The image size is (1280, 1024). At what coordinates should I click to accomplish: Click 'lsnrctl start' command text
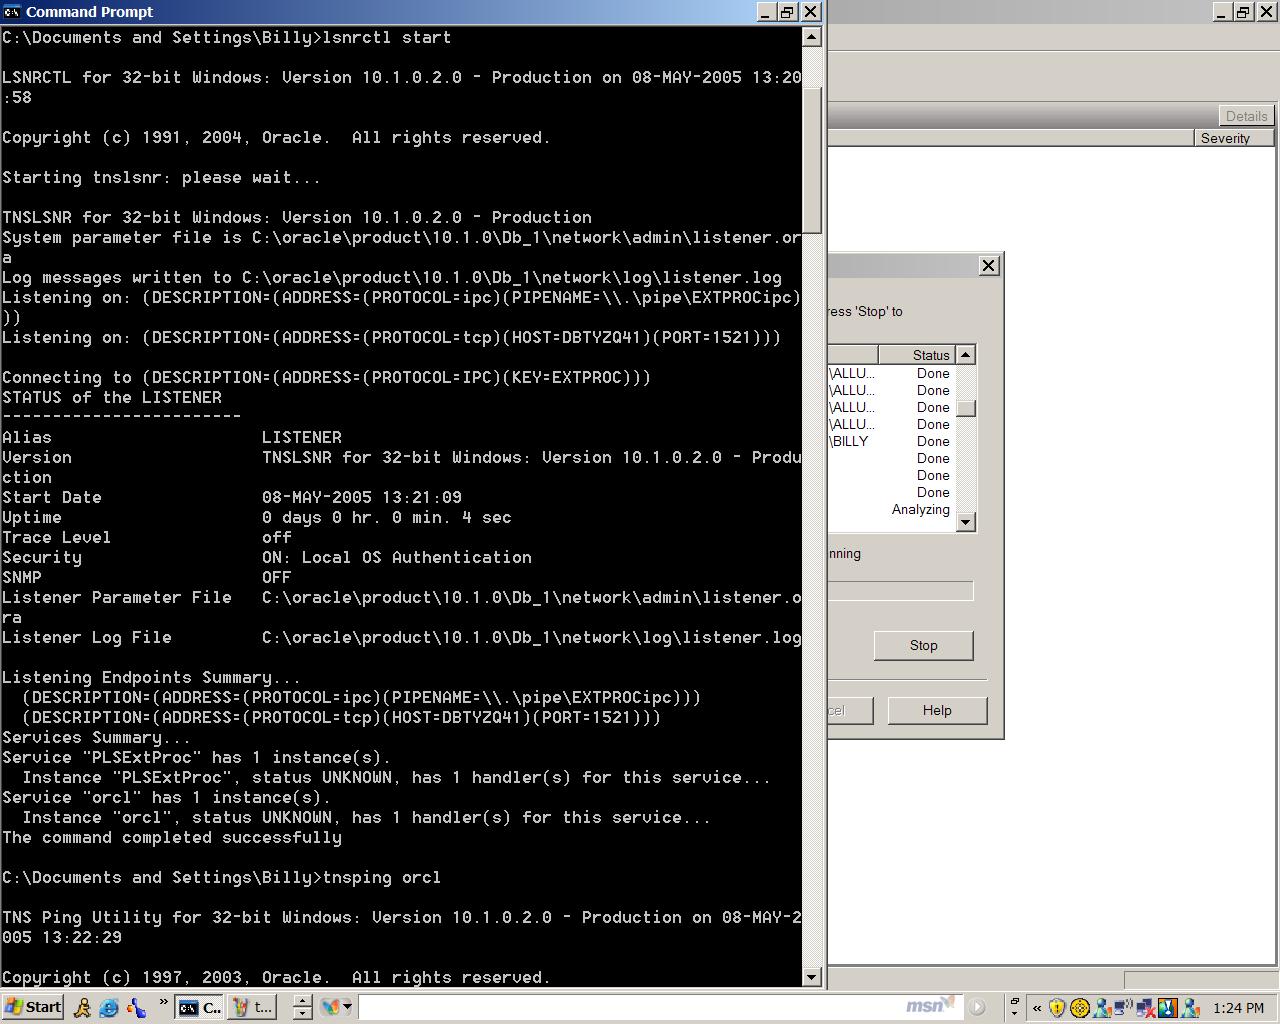[386, 37]
